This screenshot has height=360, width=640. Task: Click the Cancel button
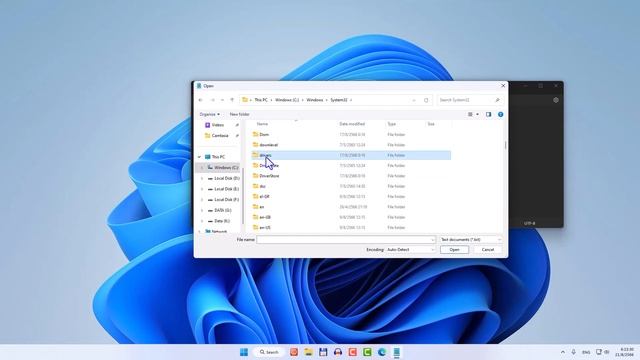coord(488,249)
